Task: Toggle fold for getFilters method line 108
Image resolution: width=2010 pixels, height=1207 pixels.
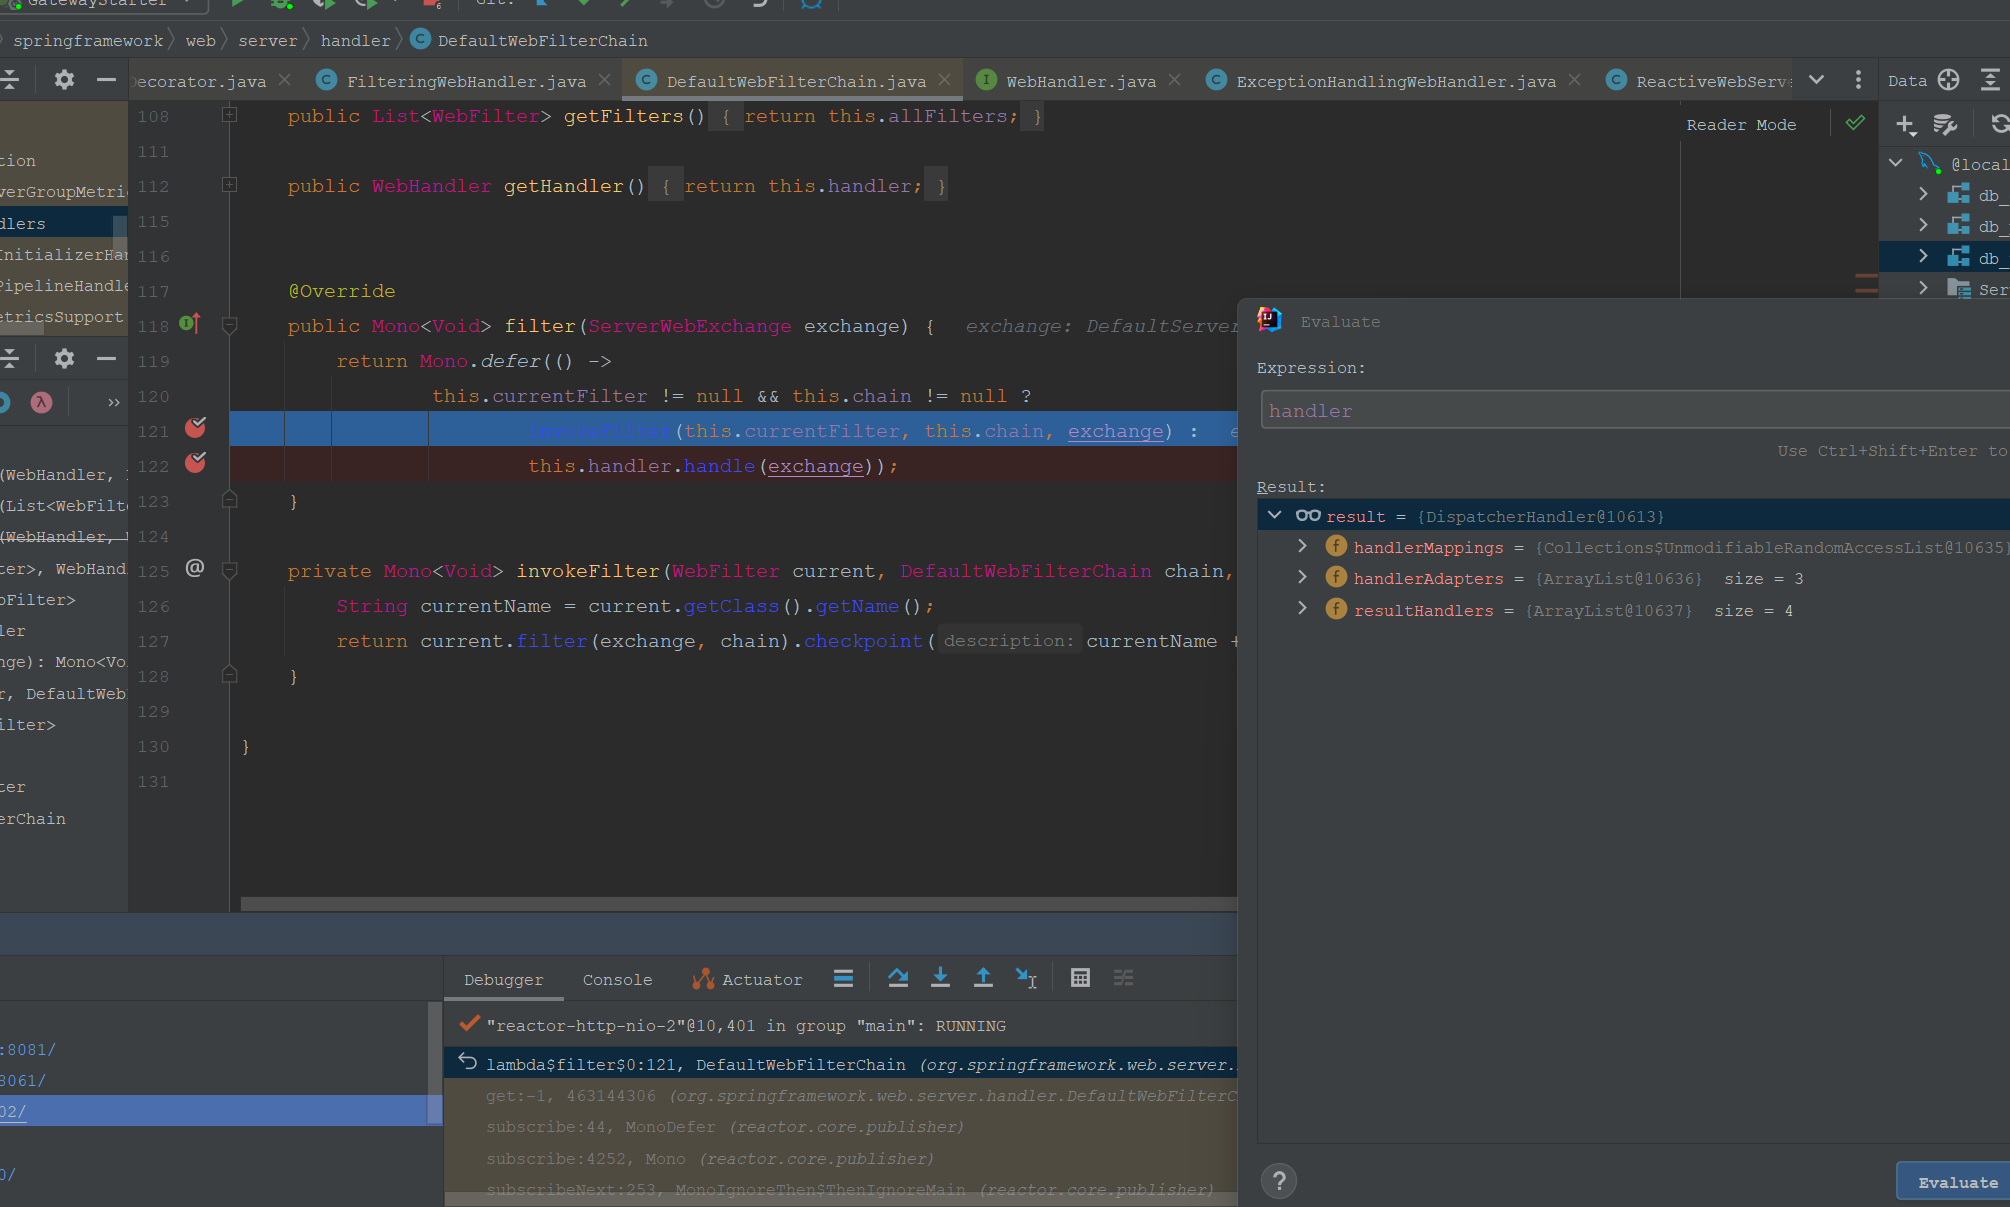Action: tap(229, 115)
